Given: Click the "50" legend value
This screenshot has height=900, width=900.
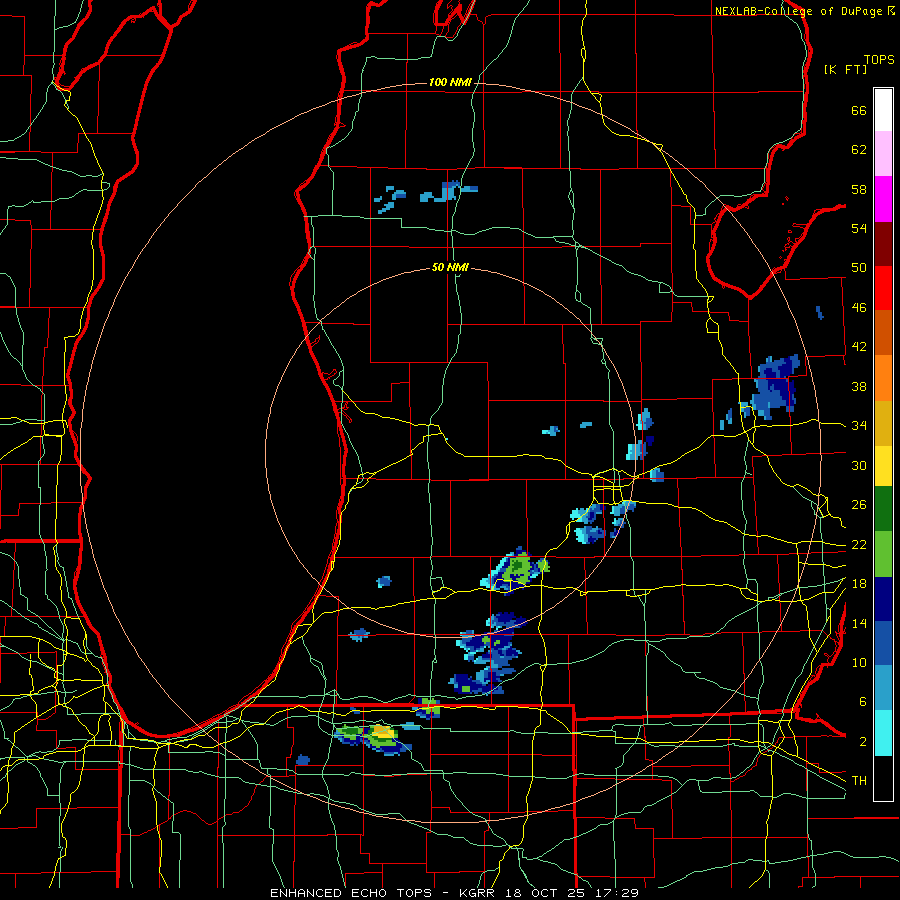Looking at the screenshot, I should click(x=859, y=268).
